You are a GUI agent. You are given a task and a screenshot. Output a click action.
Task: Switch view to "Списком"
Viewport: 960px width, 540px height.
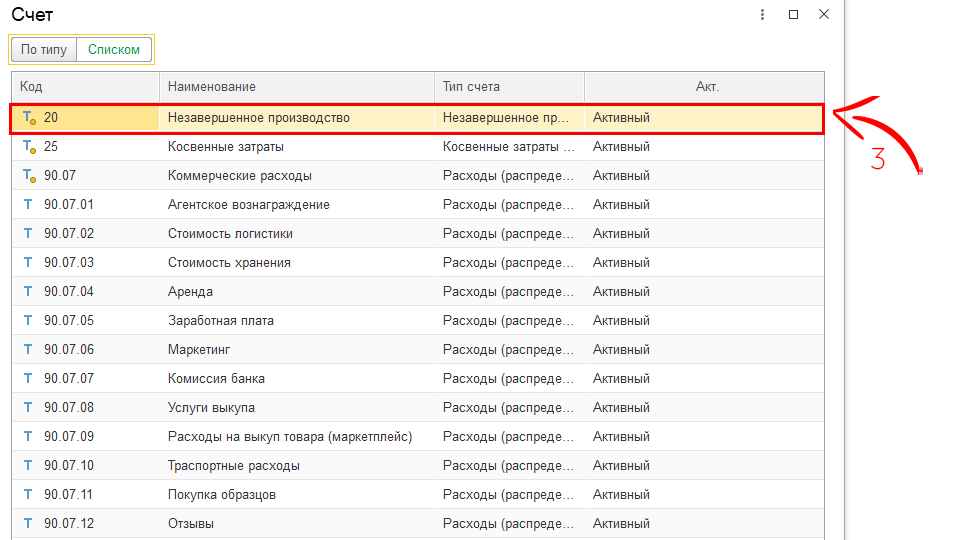click(x=114, y=49)
